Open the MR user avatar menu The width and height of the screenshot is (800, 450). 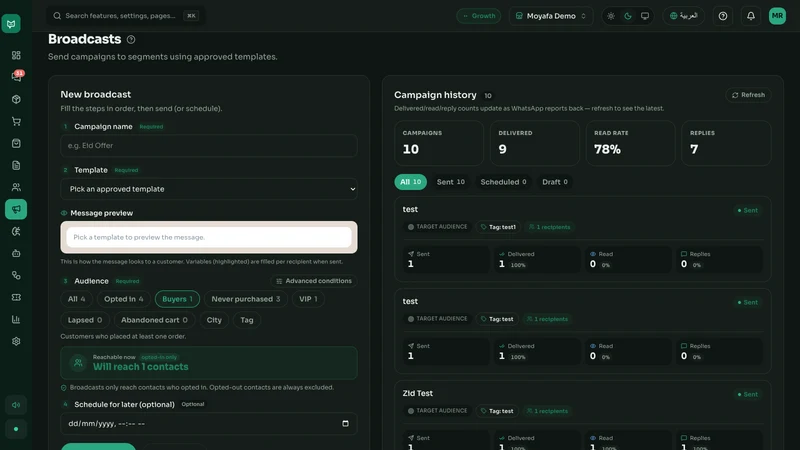(778, 16)
